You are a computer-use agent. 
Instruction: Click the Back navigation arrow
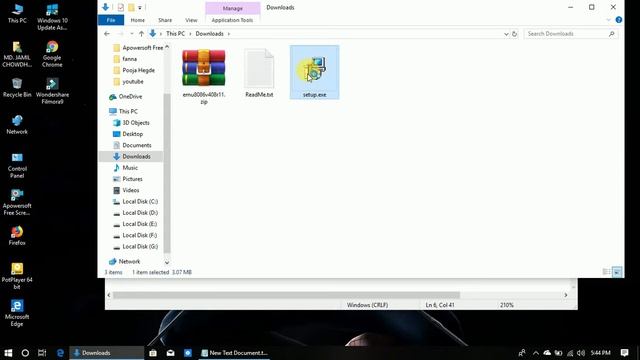pos(107,34)
